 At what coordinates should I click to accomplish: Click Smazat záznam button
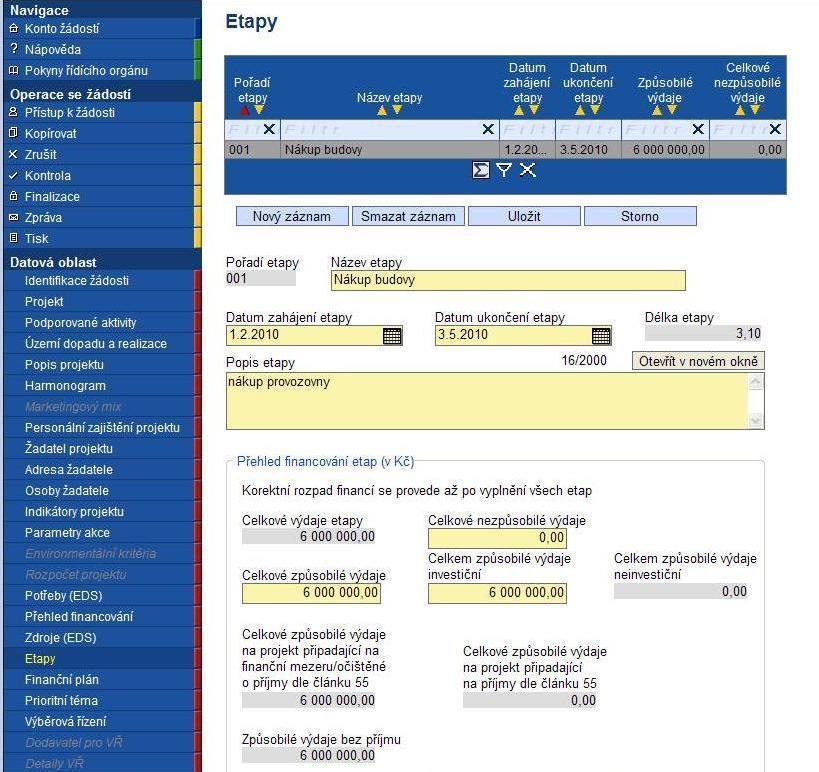pyautogui.click(x=408, y=216)
